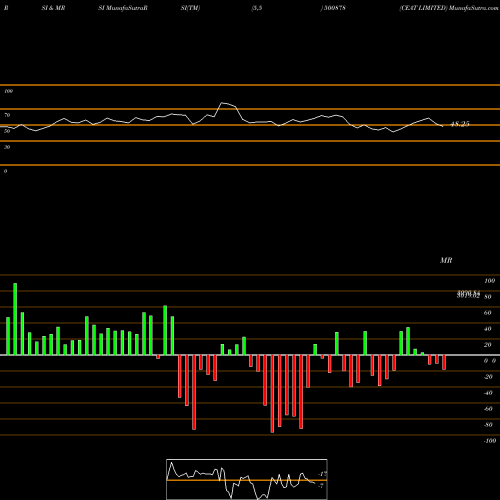Click the histogram axis label -100
The image size is (500, 500).
coord(490,441)
